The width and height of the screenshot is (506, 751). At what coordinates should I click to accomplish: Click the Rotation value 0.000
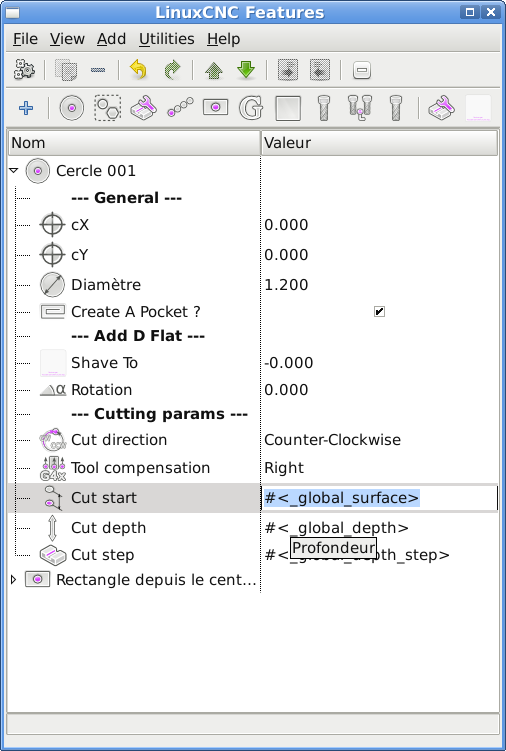tap(286, 390)
